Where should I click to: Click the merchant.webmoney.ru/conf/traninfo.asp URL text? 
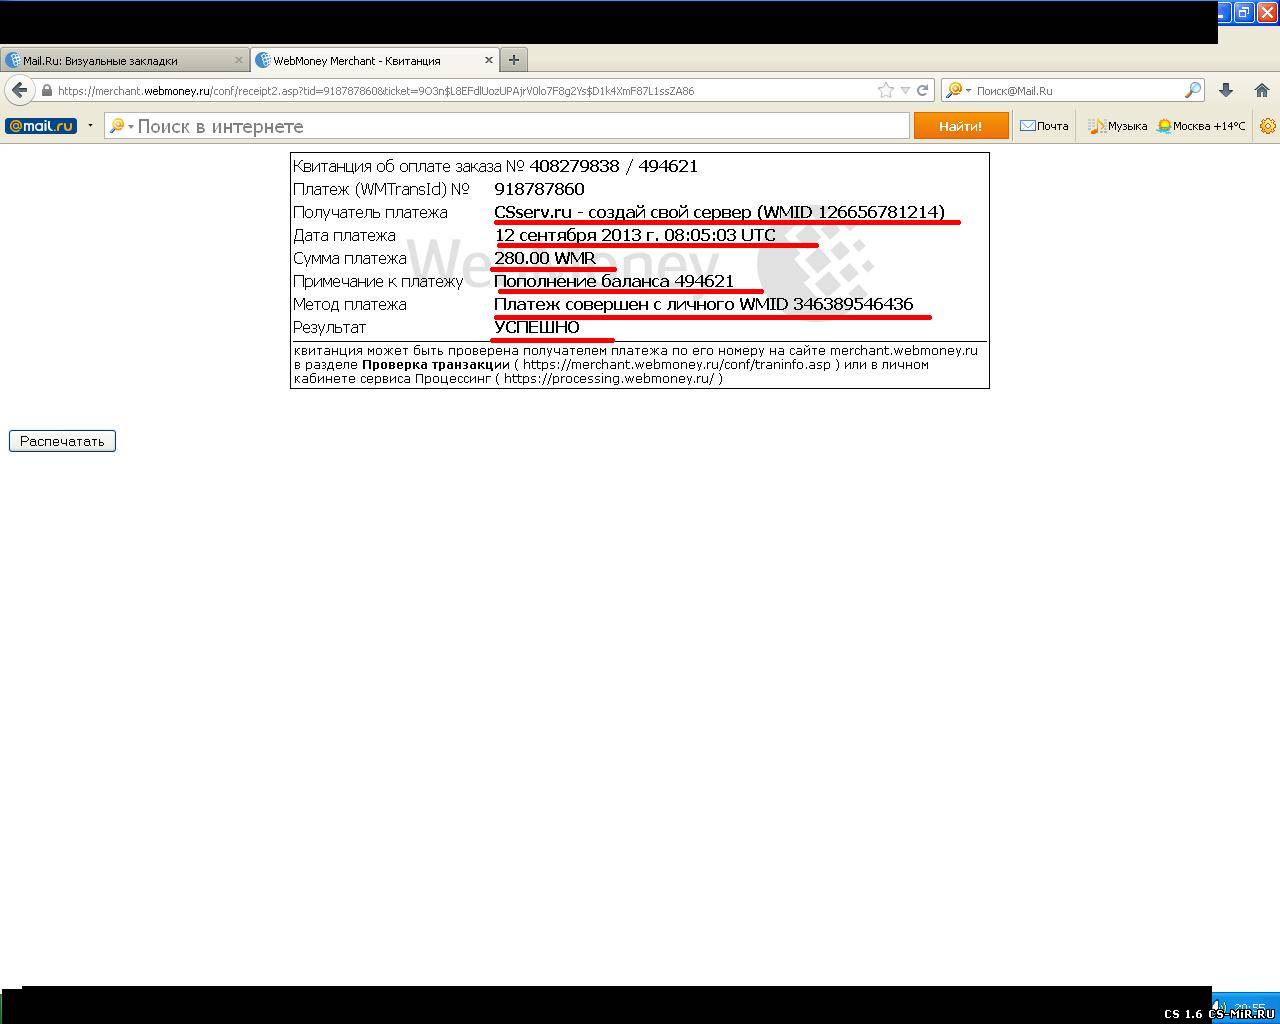(x=677, y=364)
